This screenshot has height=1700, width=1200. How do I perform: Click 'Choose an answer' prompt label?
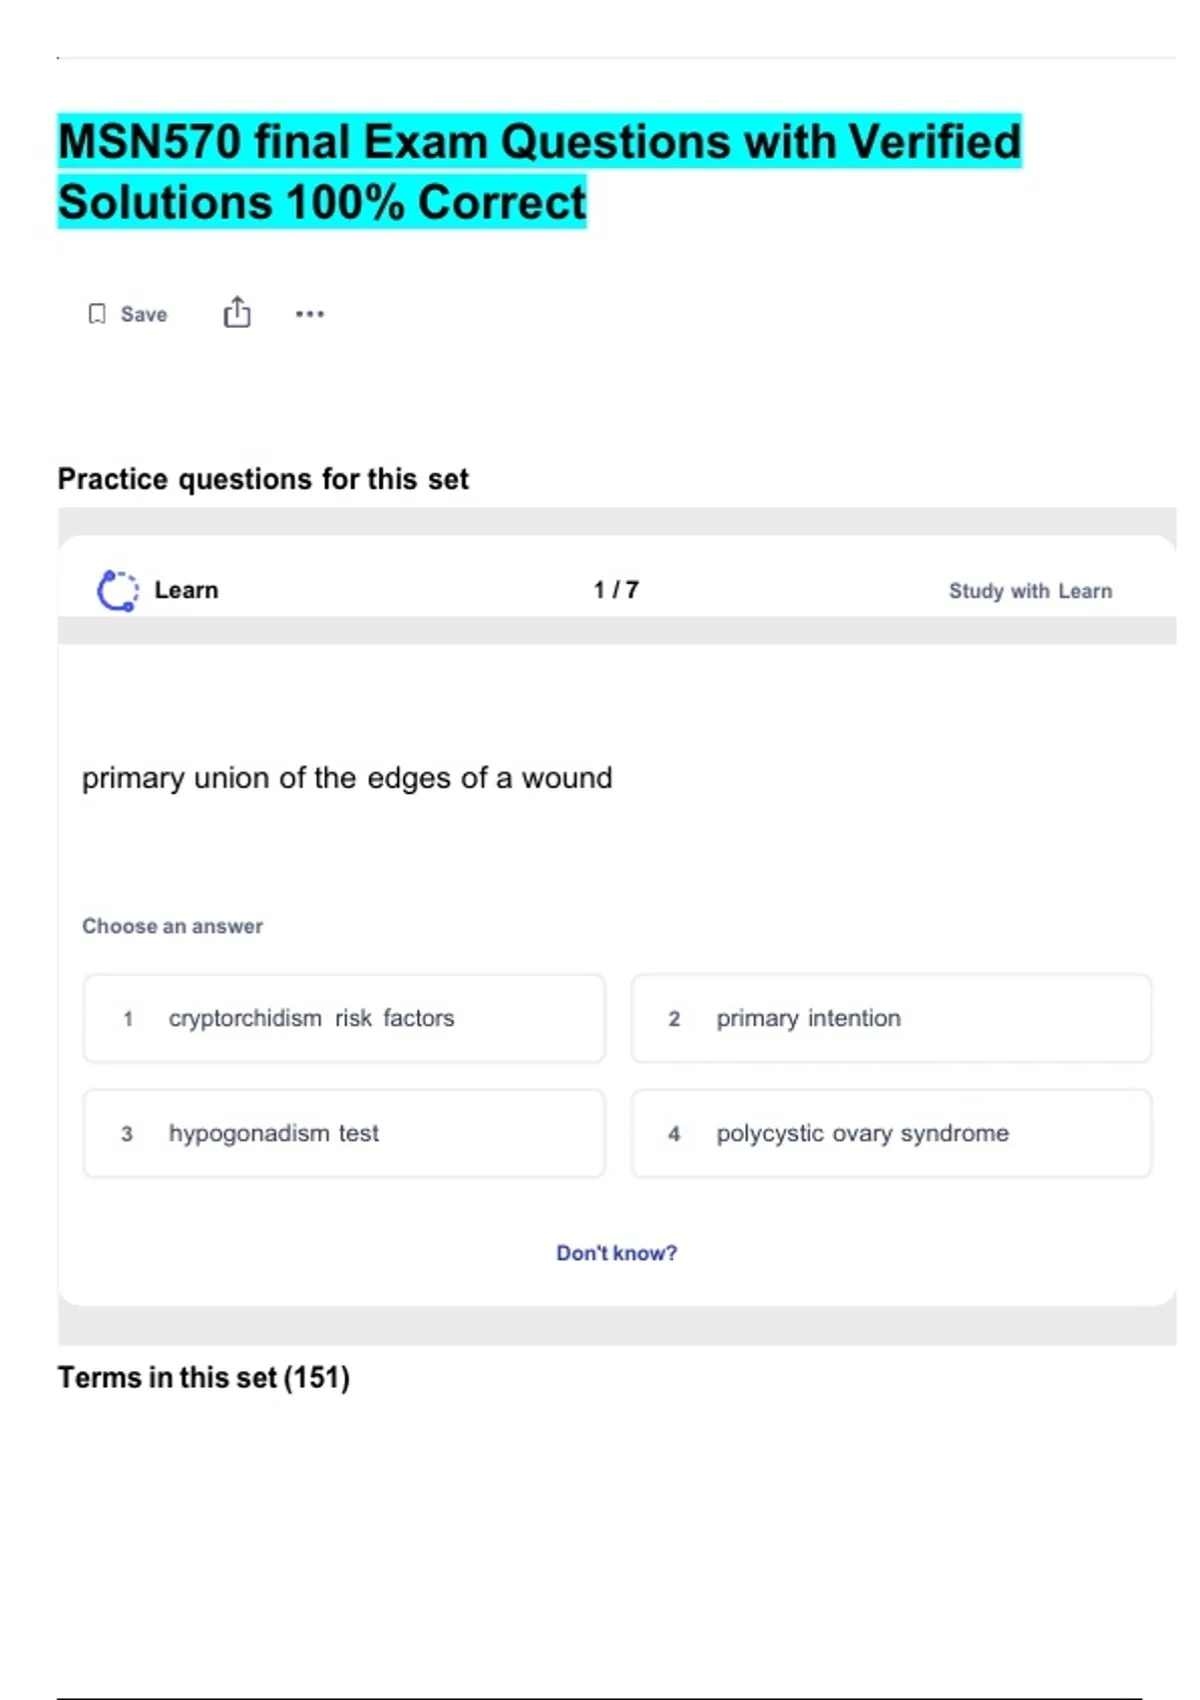click(x=172, y=926)
